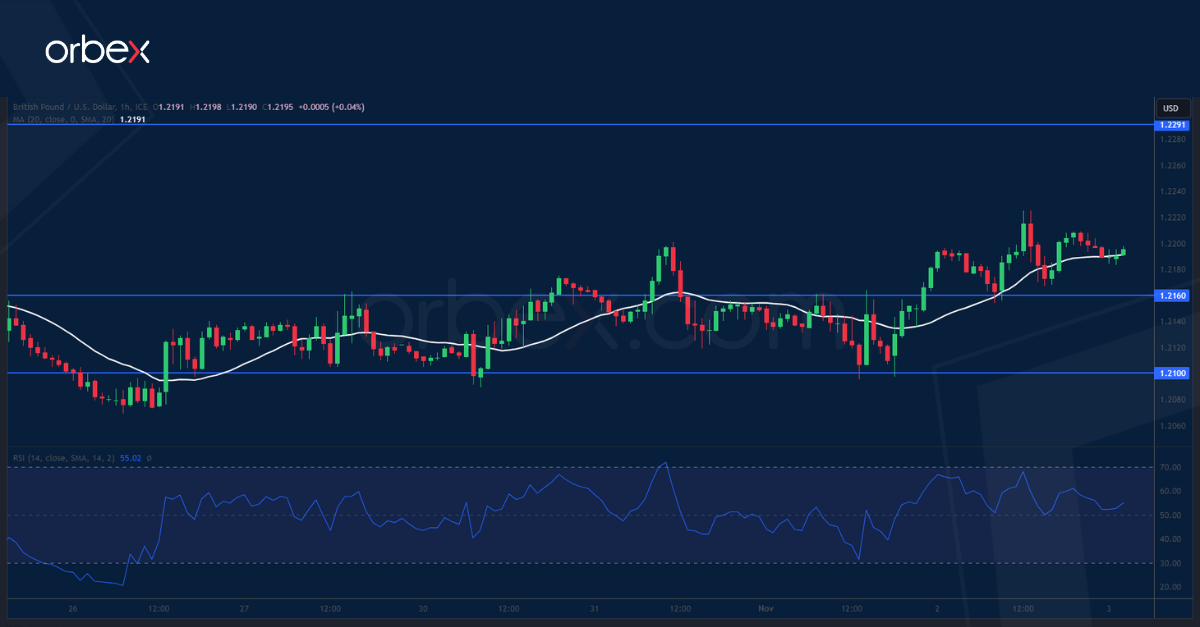Click the 31 date label on time axis
Viewport: 1200px width, 627px height.
coord(594,608)
